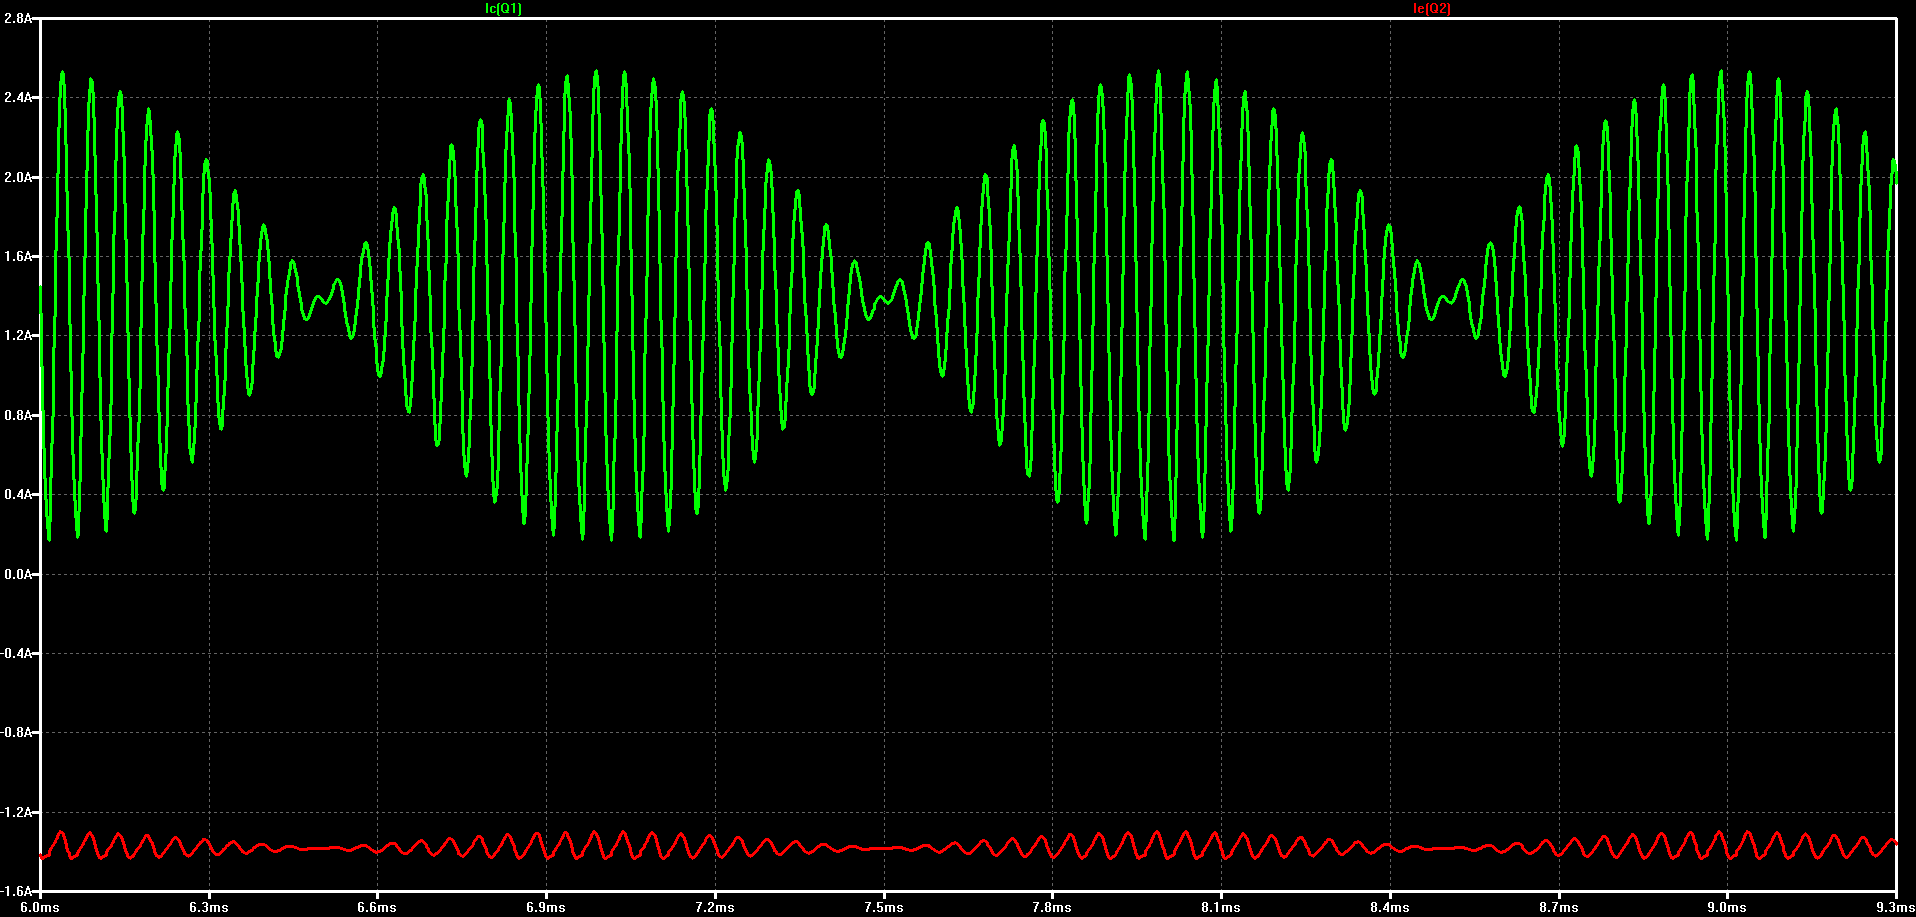1916x917 pixels.
Task: Click the -0.8A vertical axis label
Action: pyautogui.click(x=17, y=732)
